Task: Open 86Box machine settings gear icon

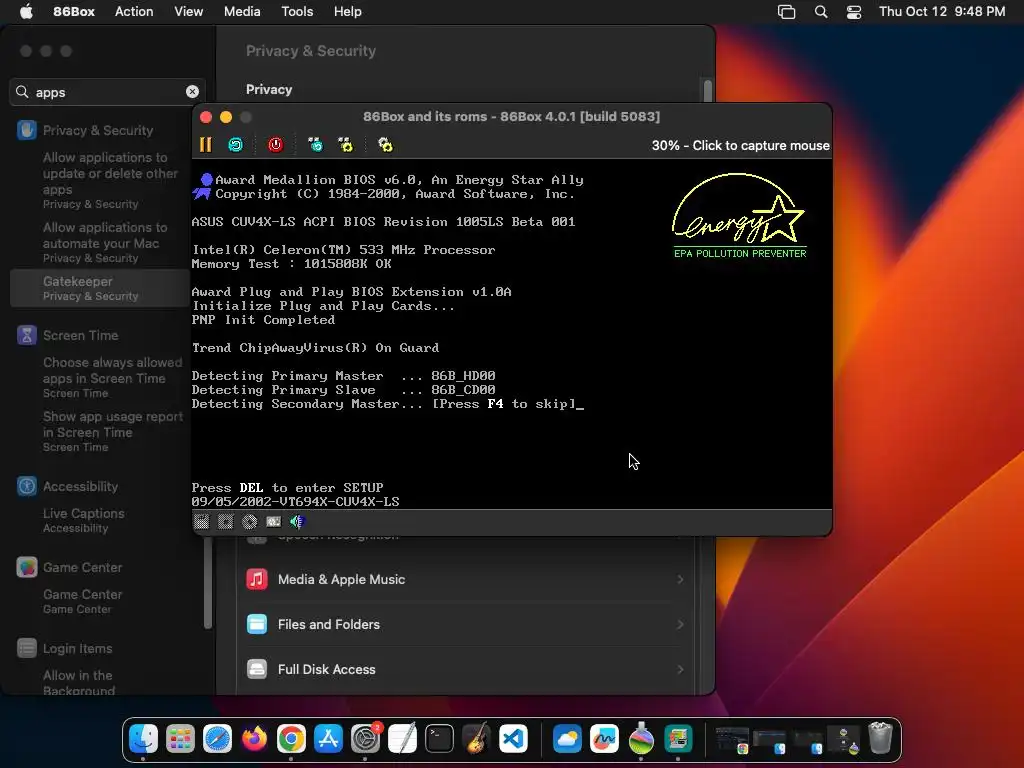Action: tap(385, 144)
